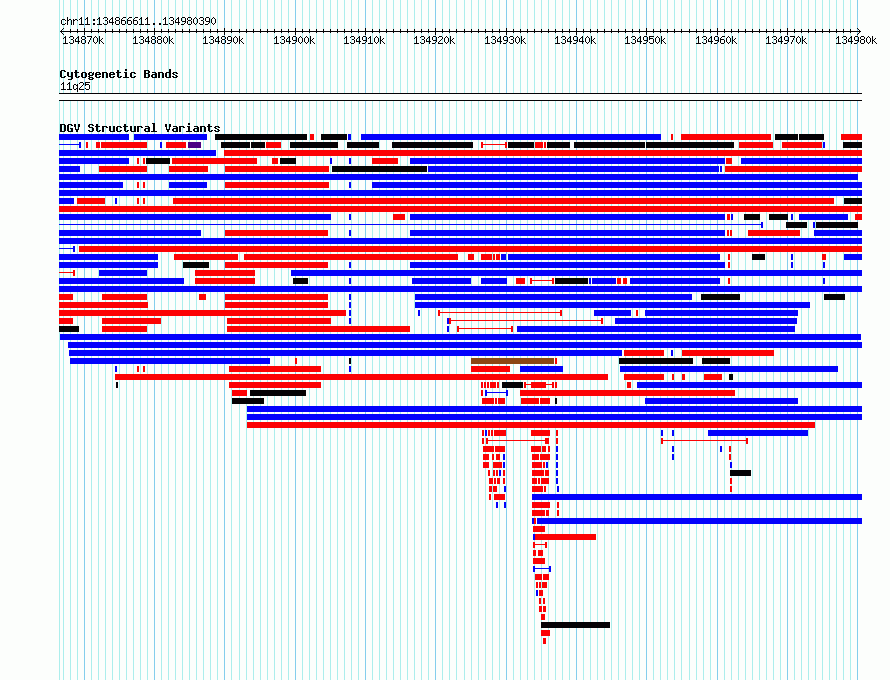Screen dimensions: 890x680
Task: Select the black variant bar near 134963k below the blue bar
Action: click(x=740, y=473)
